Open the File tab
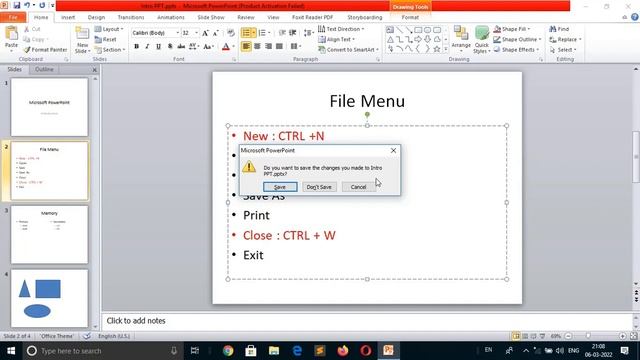640x360 pixels. [x=13, y=17]
